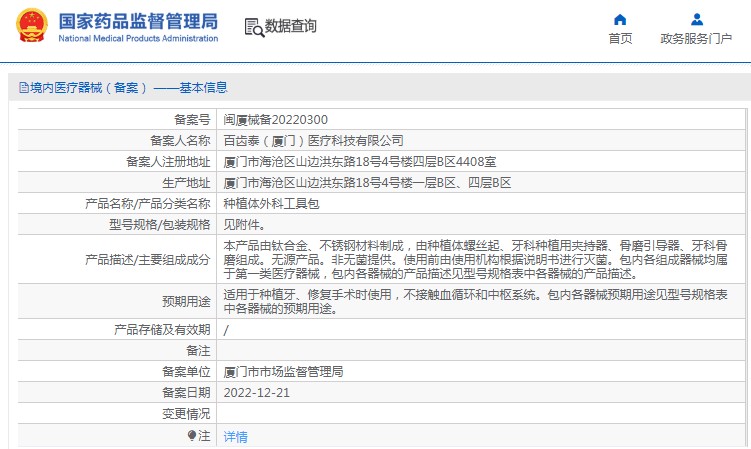The image size is (751, 449).
Task: Click the slash value for 产品存储及有效期
Action: [x=226, y=330]
